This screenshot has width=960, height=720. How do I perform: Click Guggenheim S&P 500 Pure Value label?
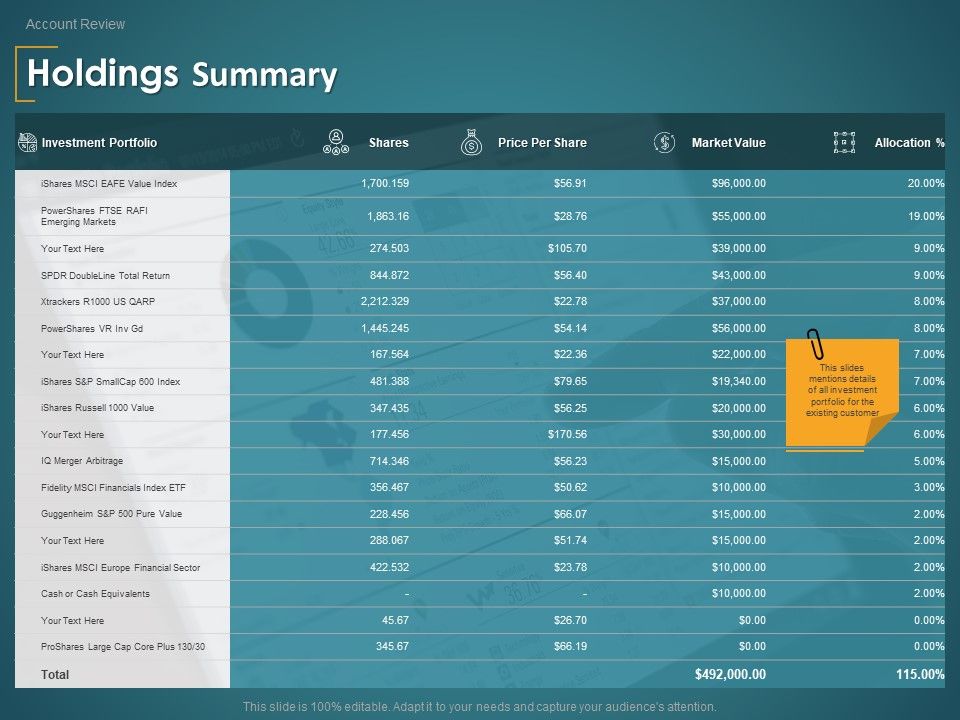tap(111, 514)
